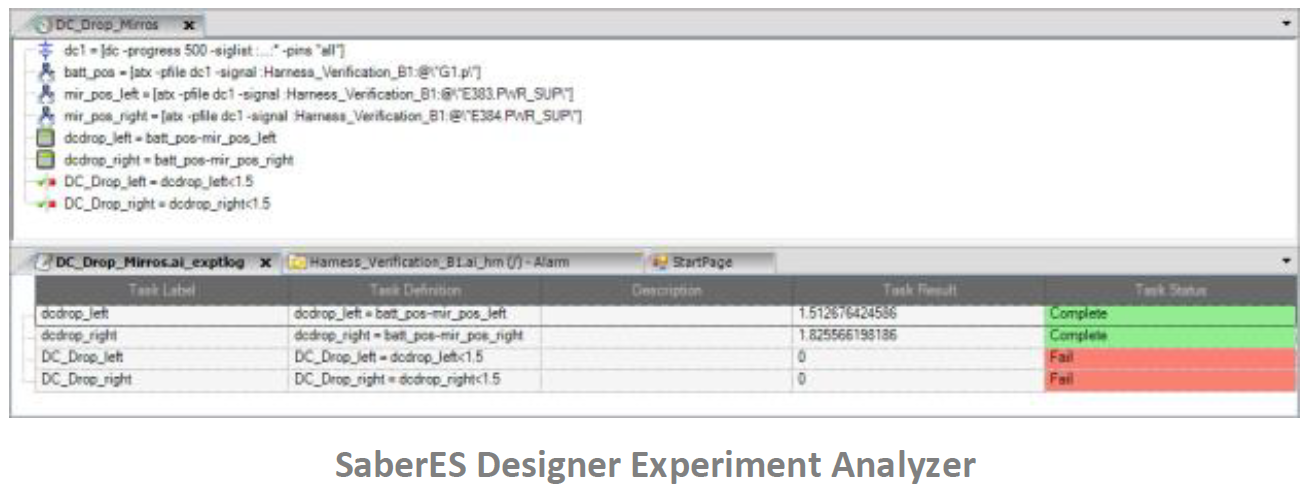
Task: Click DC_Drop_right task definition cell in log
Action: tap(415, 380)
